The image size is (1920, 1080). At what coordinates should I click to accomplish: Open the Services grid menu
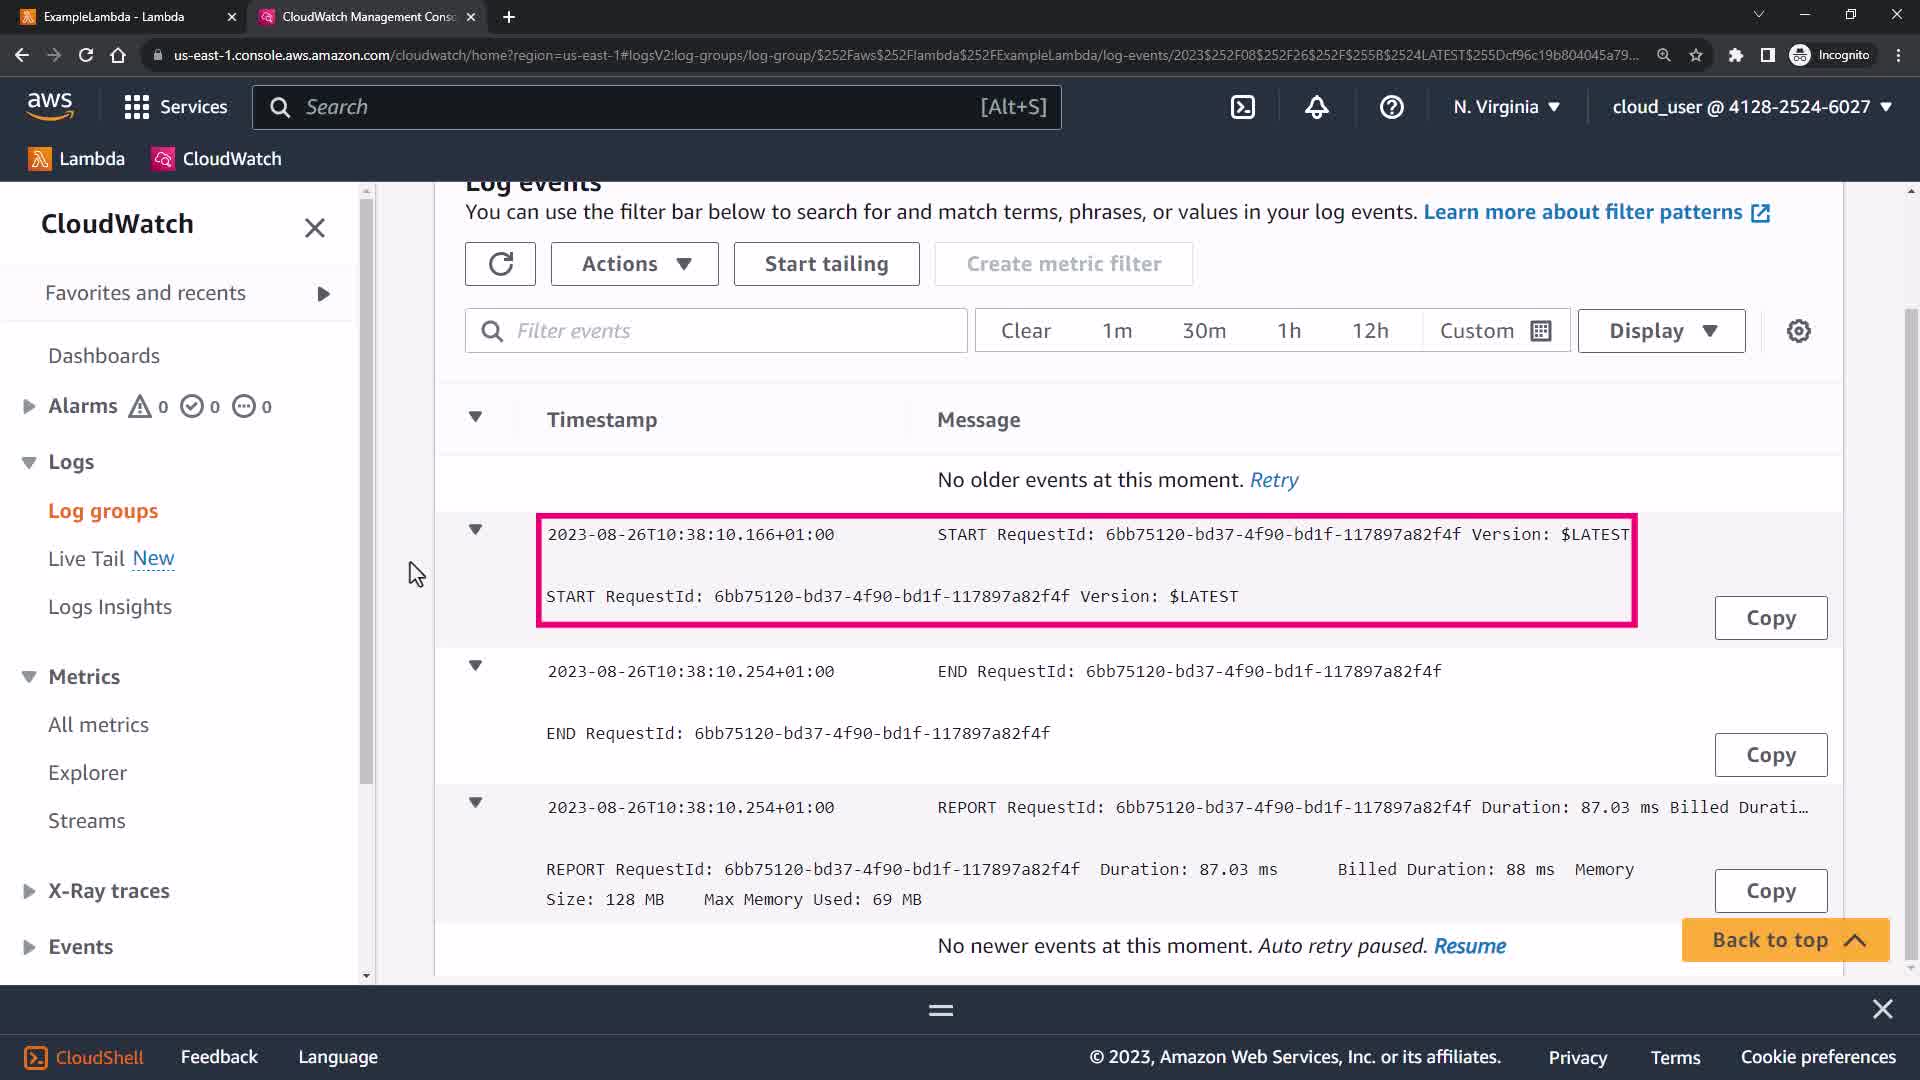tap(175, 107)
